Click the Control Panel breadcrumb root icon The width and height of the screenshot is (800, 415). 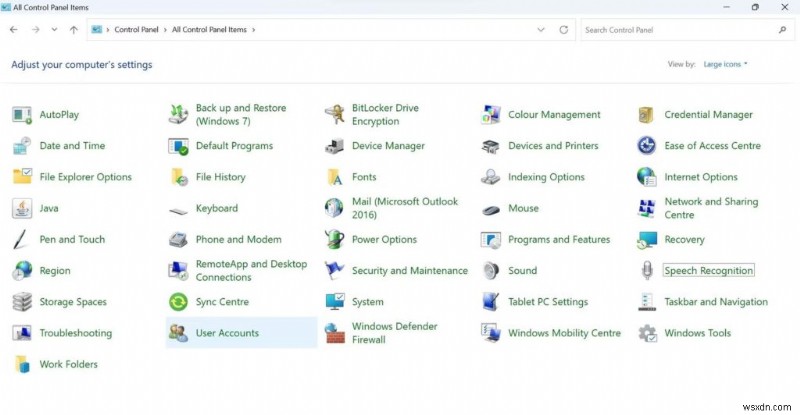[96, 30]
